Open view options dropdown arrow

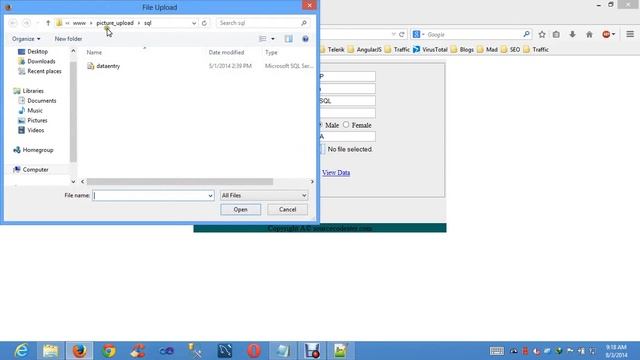click(273, 39)
